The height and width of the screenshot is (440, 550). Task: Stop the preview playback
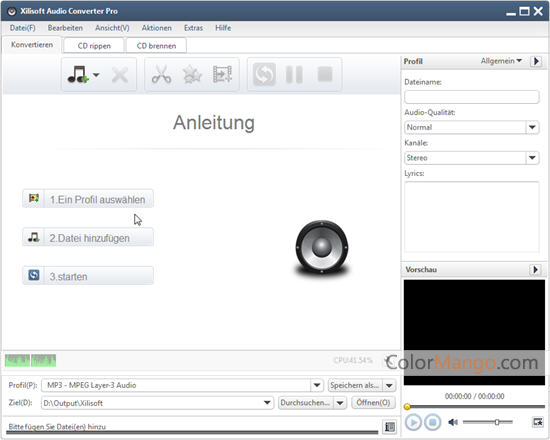tap(432, 422)
